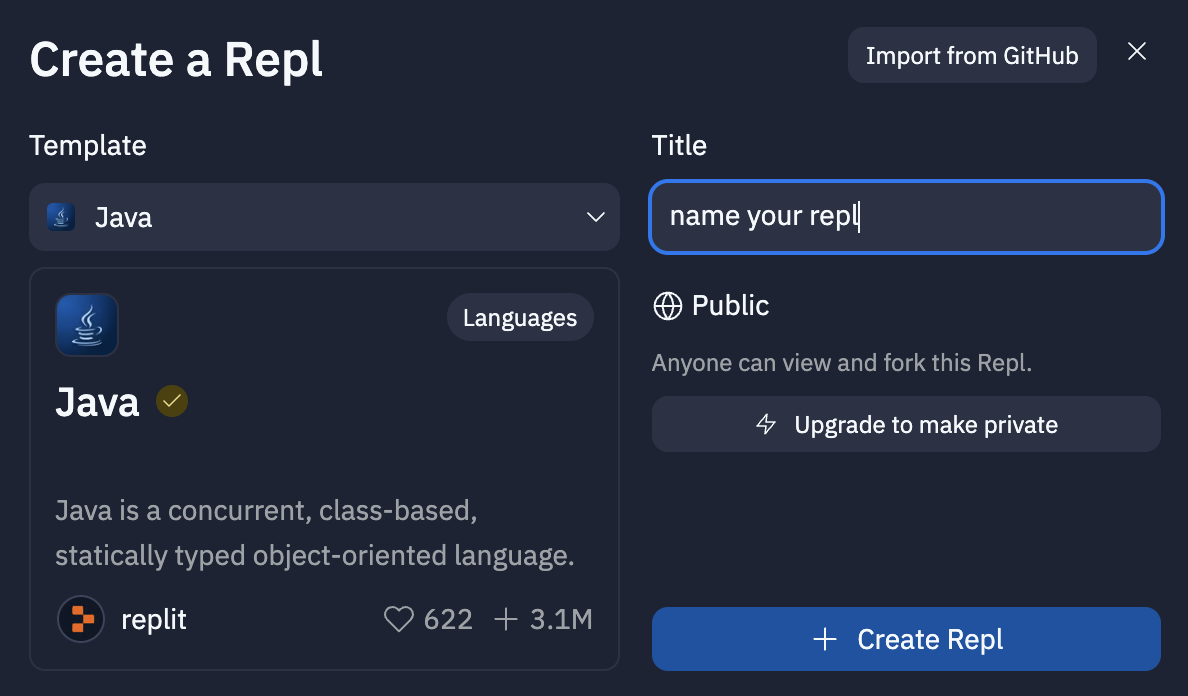Click Import from GitHub button

click(x=972, y=55)
